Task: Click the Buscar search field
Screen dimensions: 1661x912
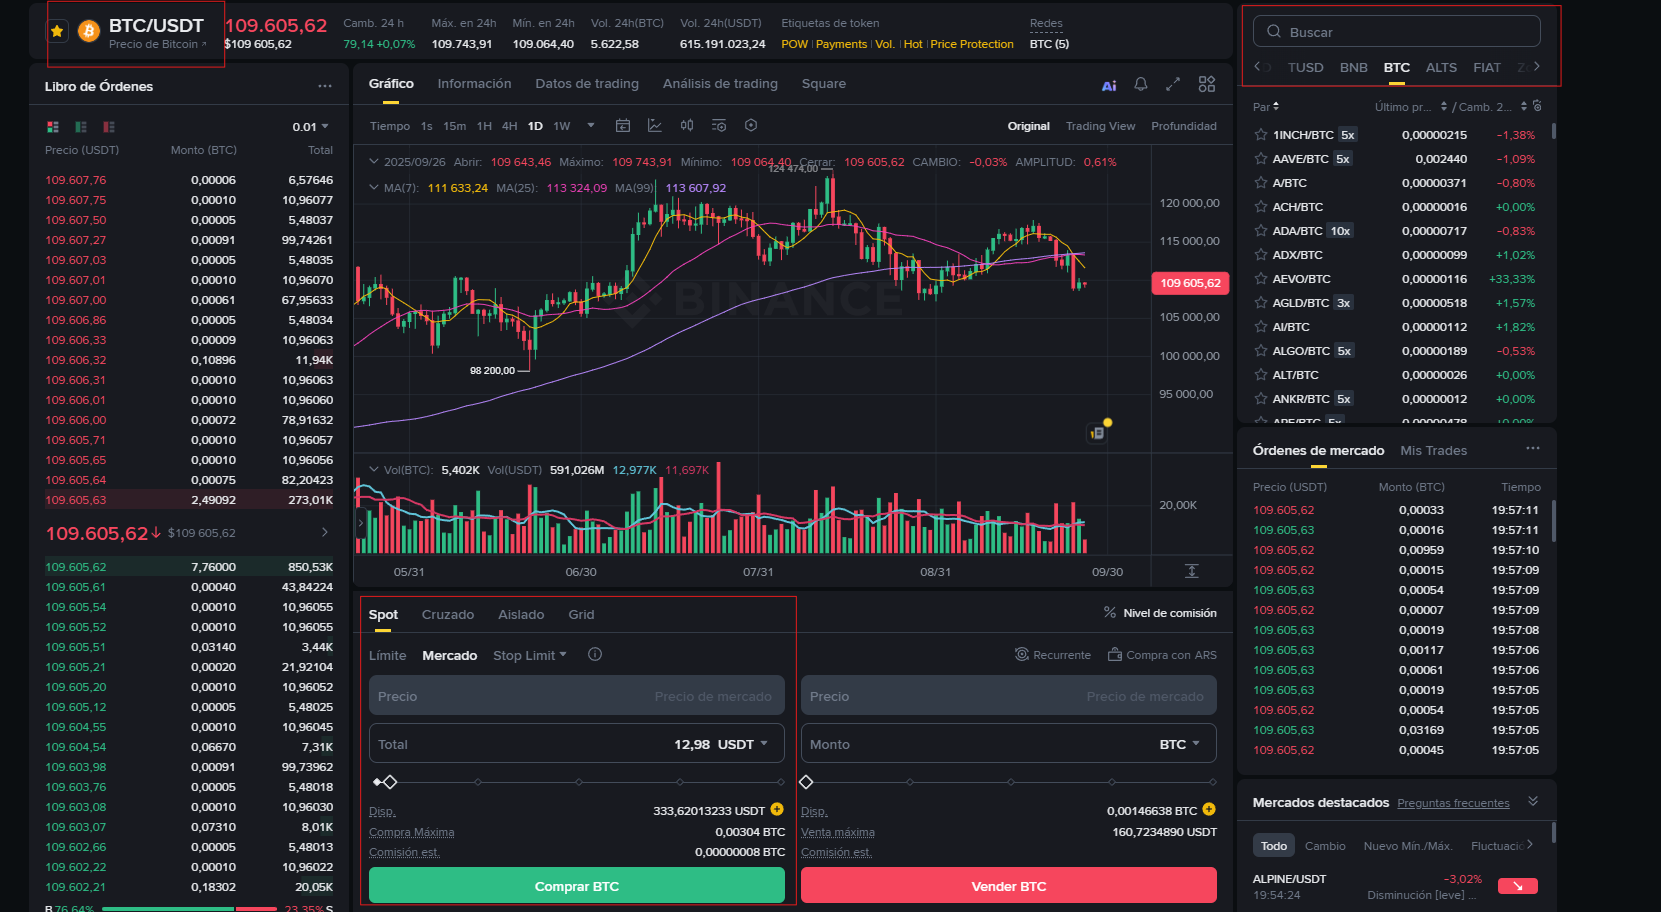Action: point(1396,30)
